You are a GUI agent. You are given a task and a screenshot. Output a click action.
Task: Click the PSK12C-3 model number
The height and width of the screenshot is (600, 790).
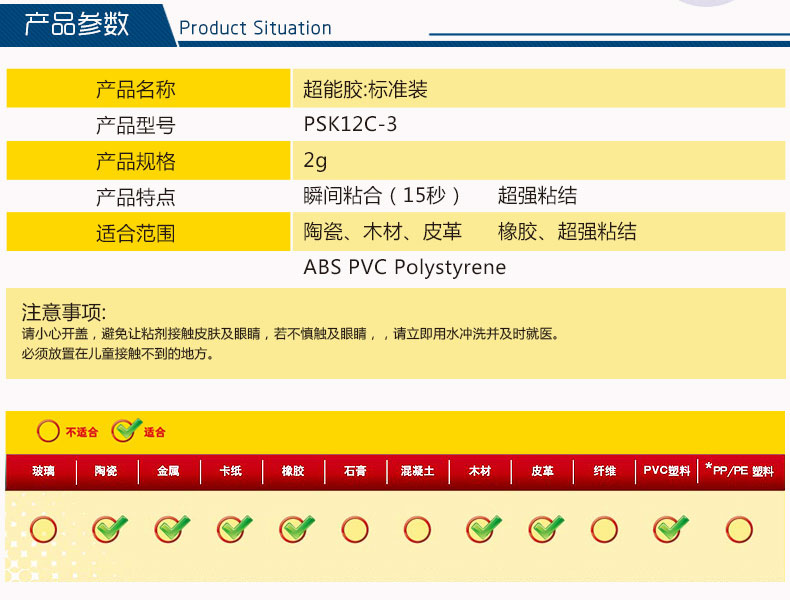click(350, 124)
